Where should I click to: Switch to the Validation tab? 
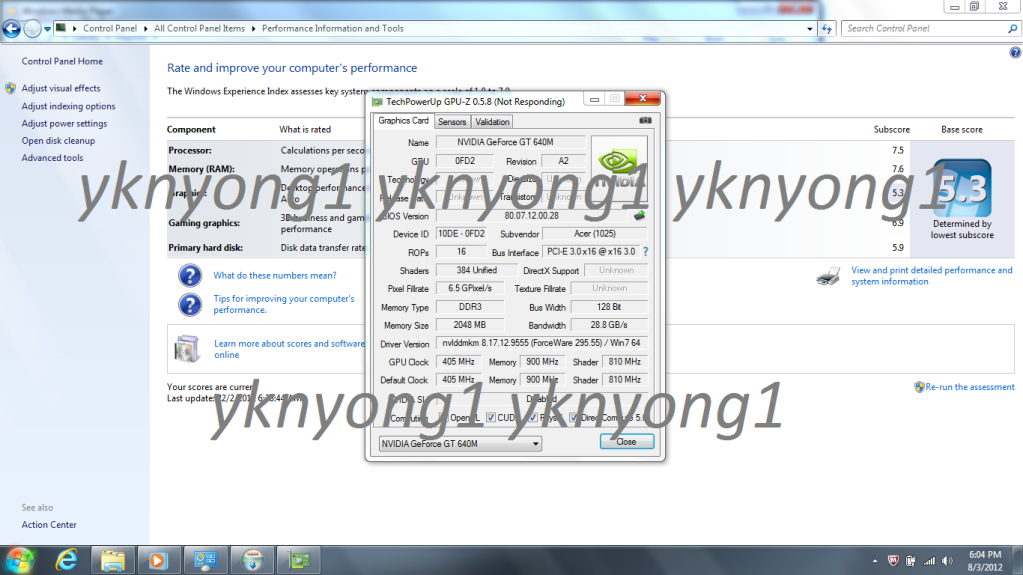(x=492, y=122)
